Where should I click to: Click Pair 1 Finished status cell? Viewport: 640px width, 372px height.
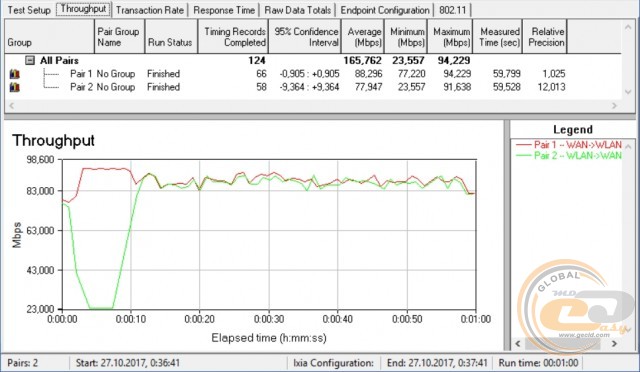[163, 74]
